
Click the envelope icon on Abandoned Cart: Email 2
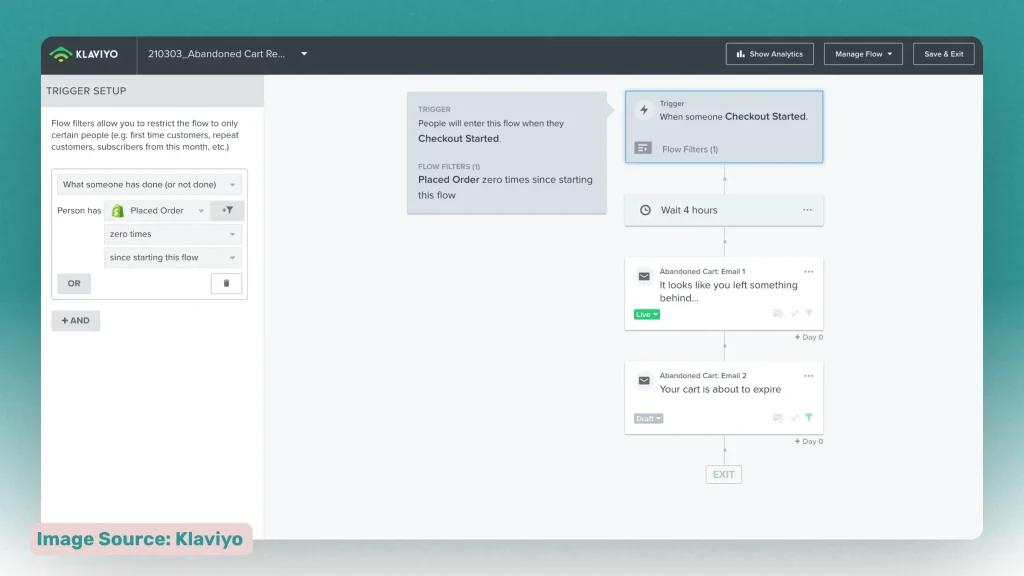[x=644, y=380]
